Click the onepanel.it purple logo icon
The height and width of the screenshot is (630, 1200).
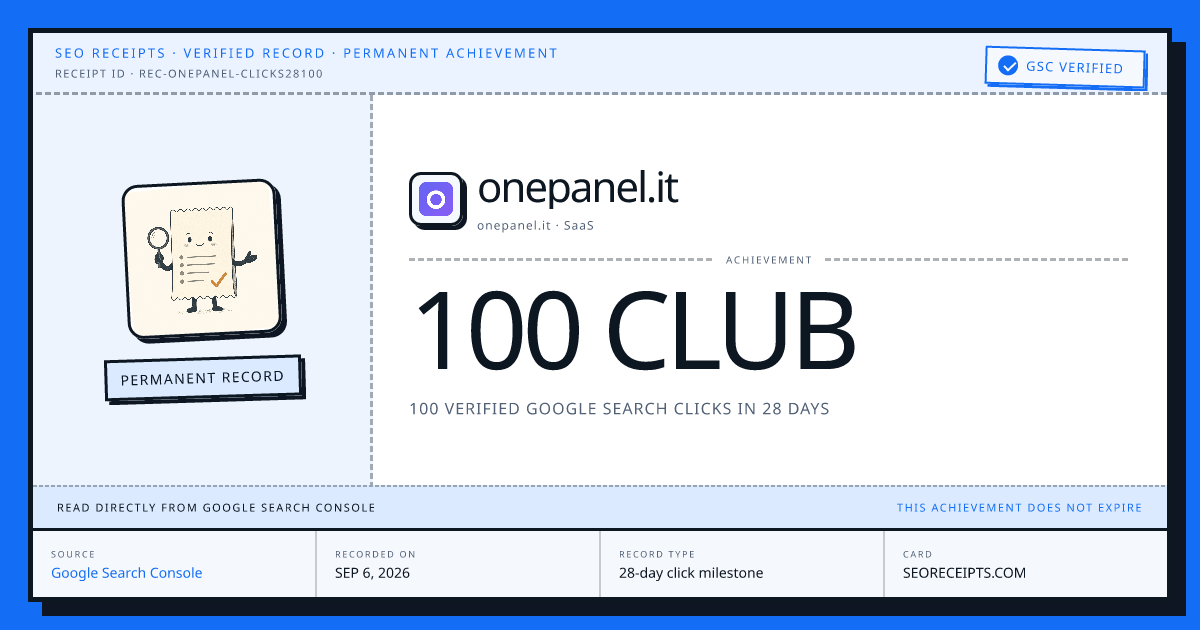[435, 198]
